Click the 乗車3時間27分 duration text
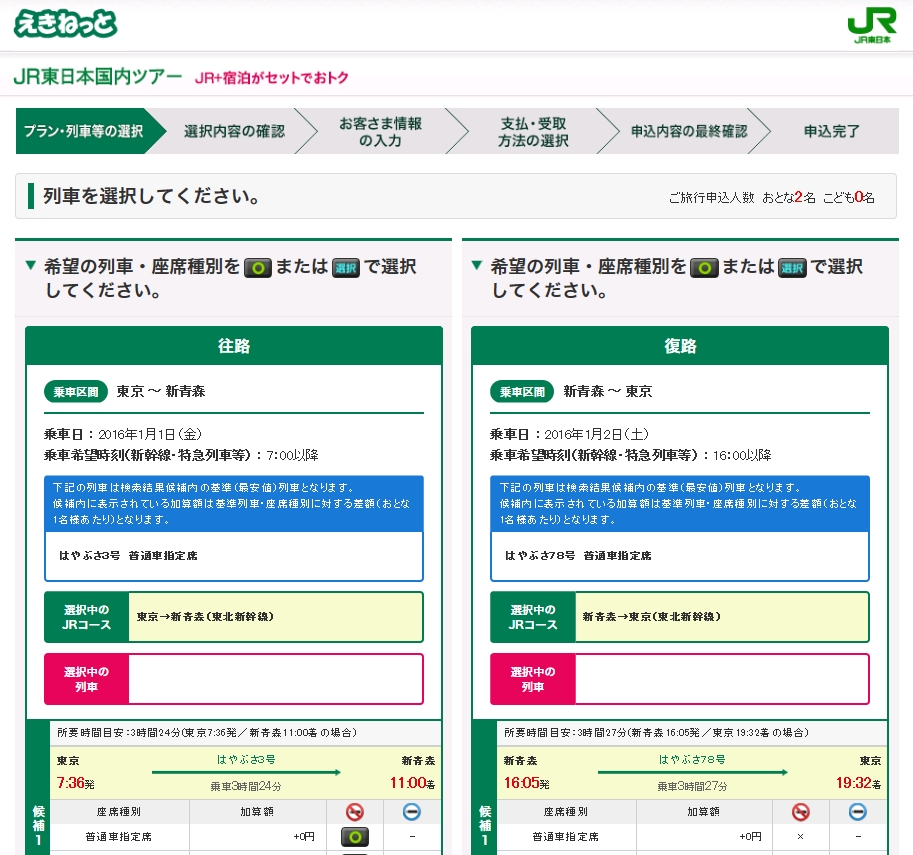Image resolution: width=913 pixels, height=855 pixels. point(692,786)
